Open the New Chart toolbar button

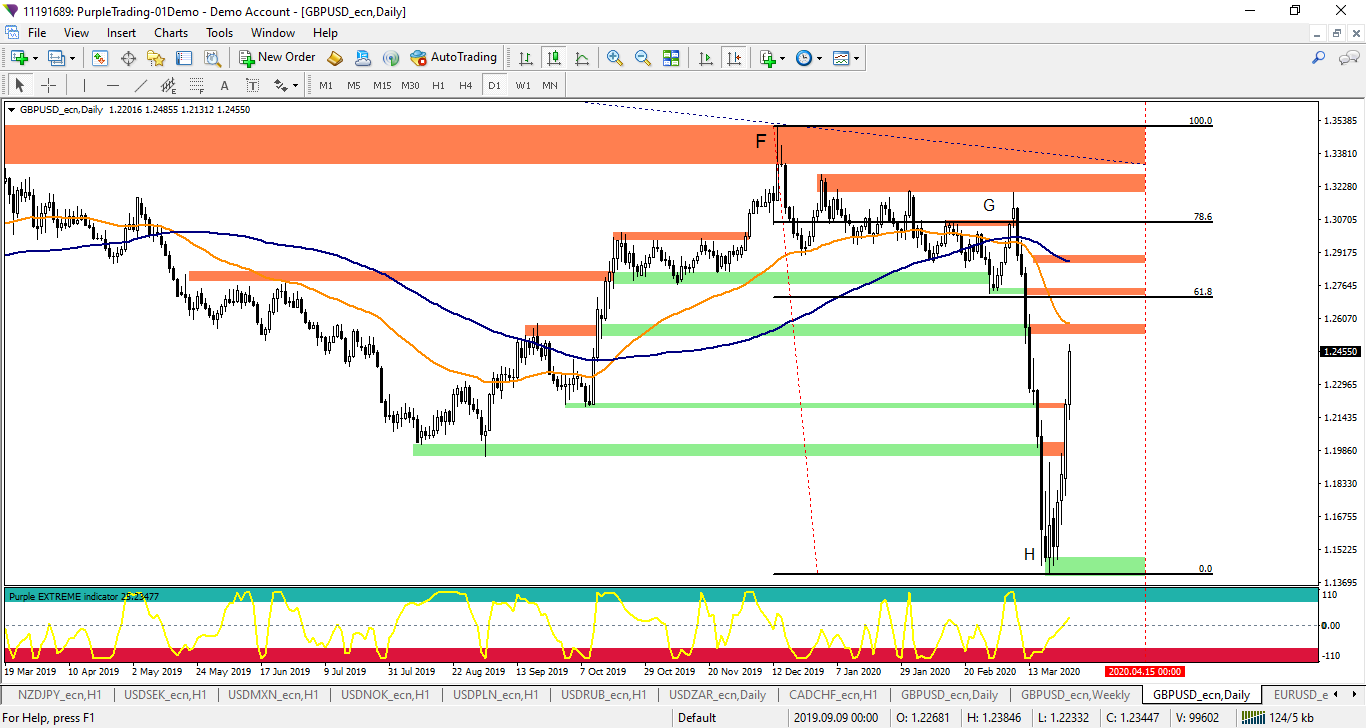[19, 58]
